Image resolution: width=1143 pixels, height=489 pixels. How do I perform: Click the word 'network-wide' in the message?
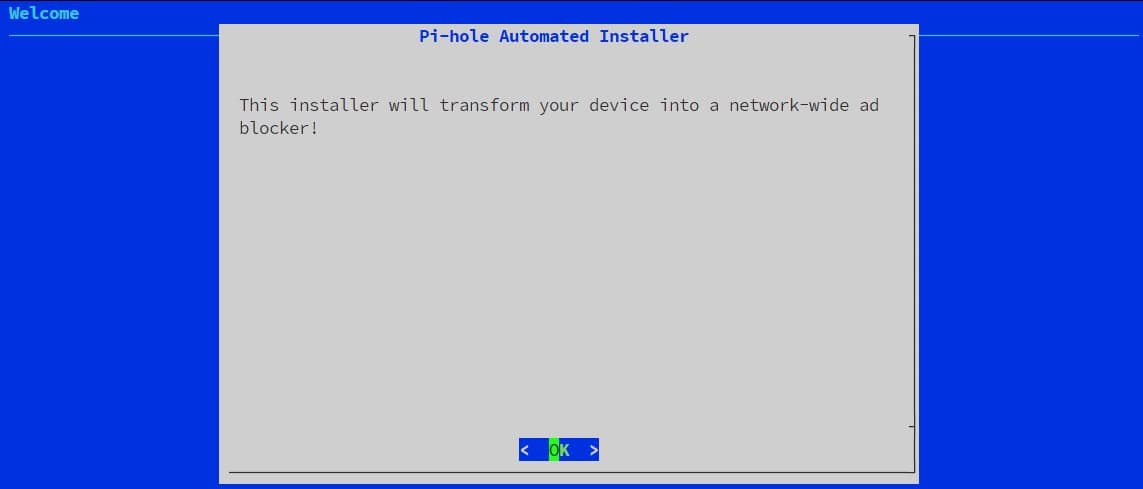[x=789, y=105]
